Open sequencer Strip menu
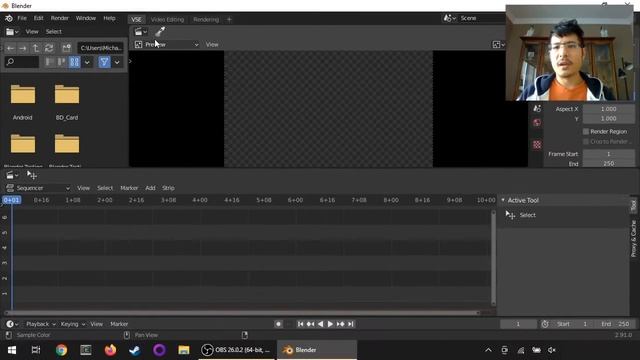The height and width of the screenshot is (360, 640). [168, 188]
